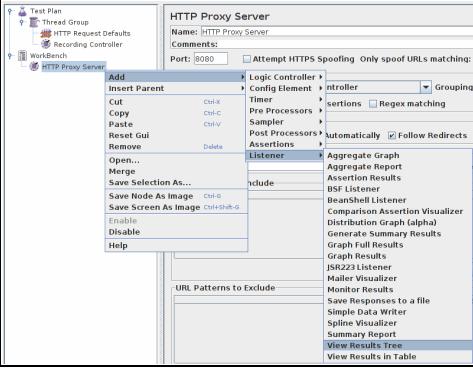Screen dimensions: 473x369
Task: Add Monitor Results listener
Action: coord(398,290)
